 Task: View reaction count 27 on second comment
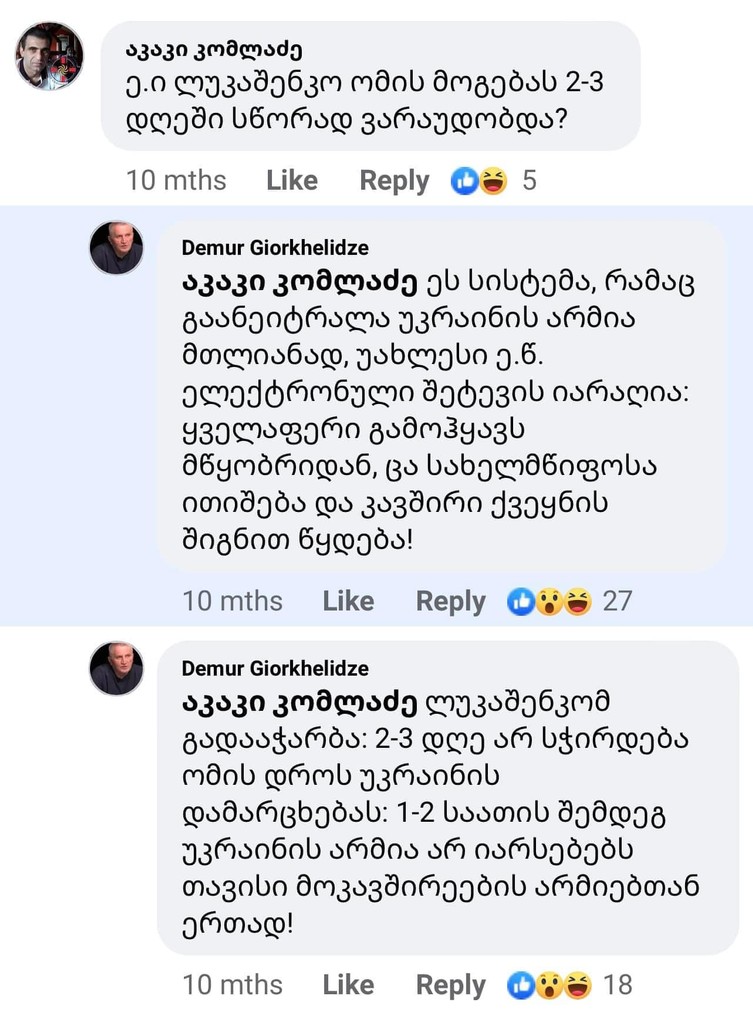pos(617,601)
